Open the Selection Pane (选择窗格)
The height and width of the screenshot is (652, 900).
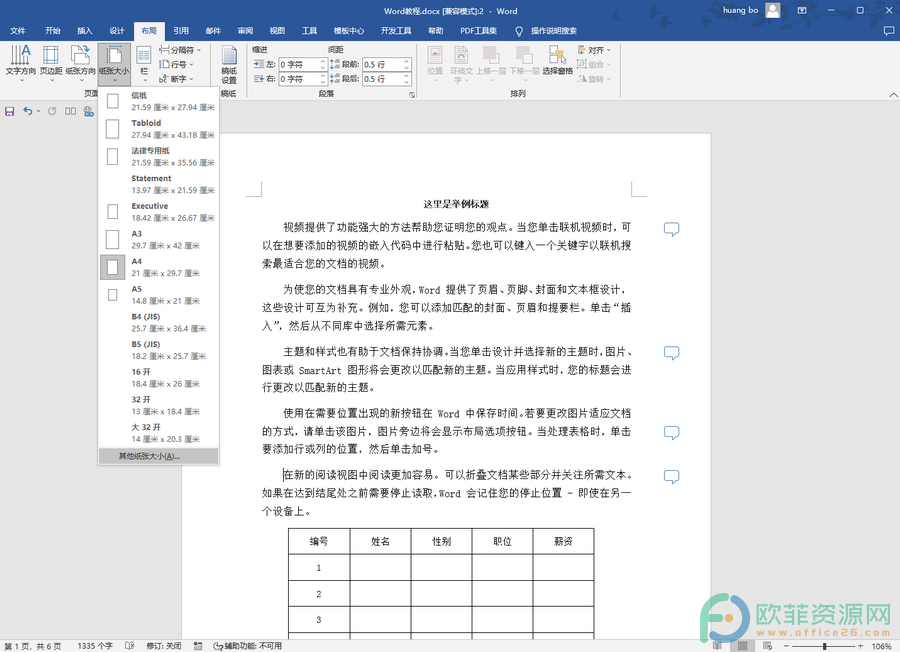(557, 61)
